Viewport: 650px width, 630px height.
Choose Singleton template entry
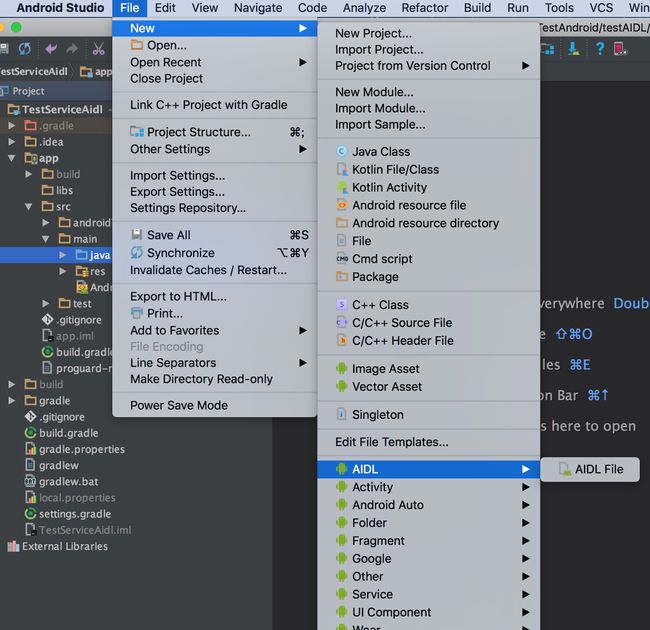click(x=429, y=414)
